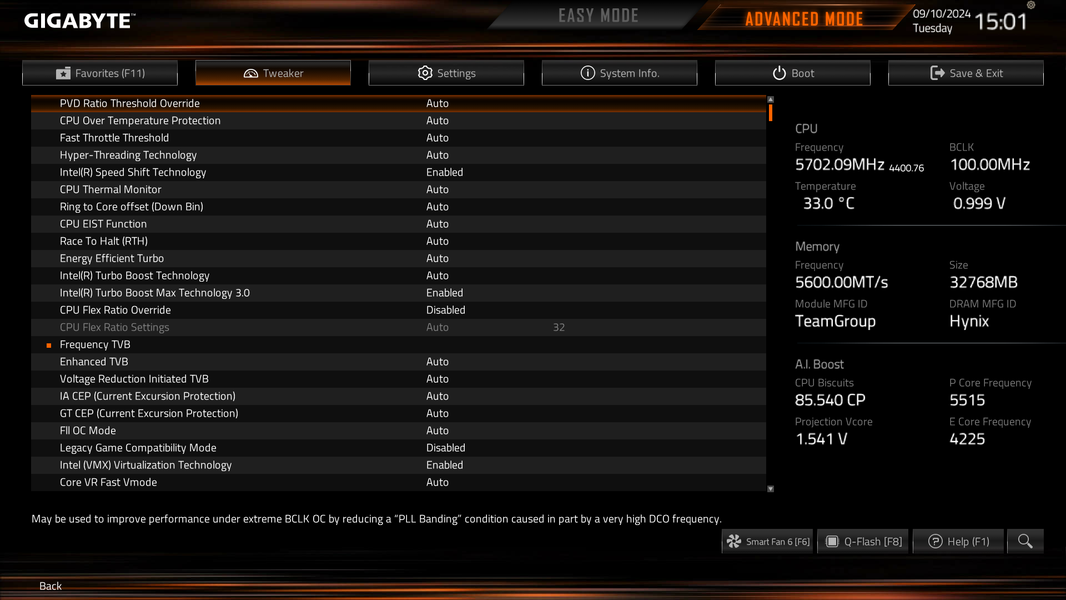Image resolution: width=1066 pixels, height=600 pixels.
Task: Click the magnifying glass search icon
Action: (x=1025, y=542)
